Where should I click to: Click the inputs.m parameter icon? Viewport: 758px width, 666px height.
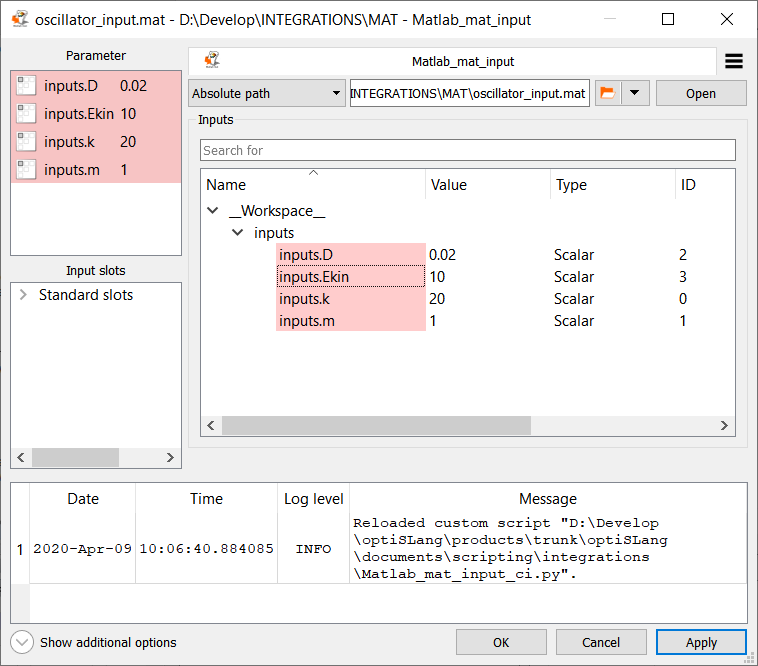27,170
